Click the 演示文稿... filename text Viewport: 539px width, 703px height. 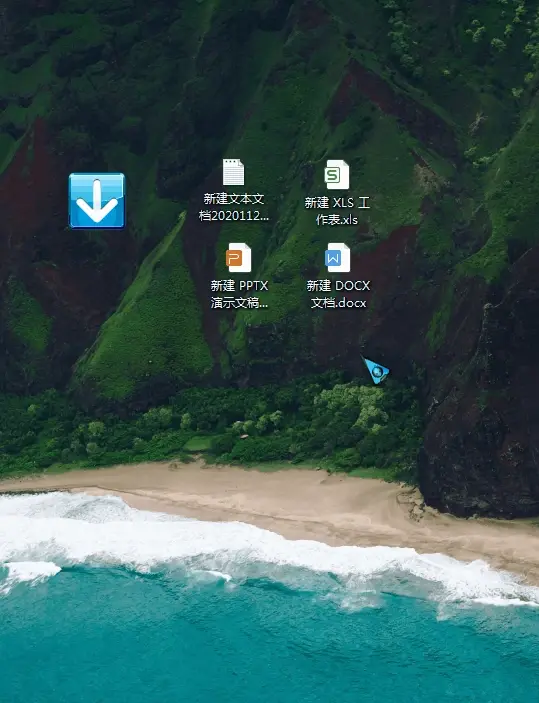[x=239, y=303]
